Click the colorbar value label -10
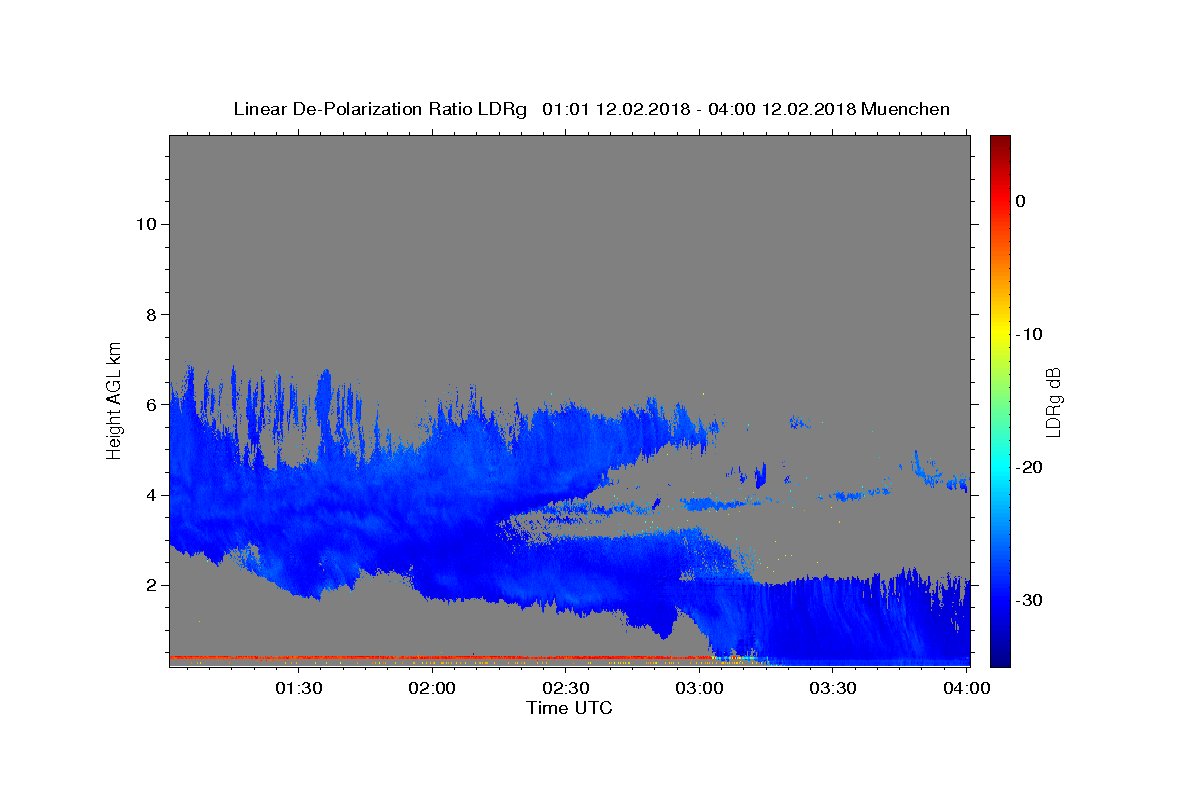The height and width of the screenshot is (800, 1200). (1028, 334)
